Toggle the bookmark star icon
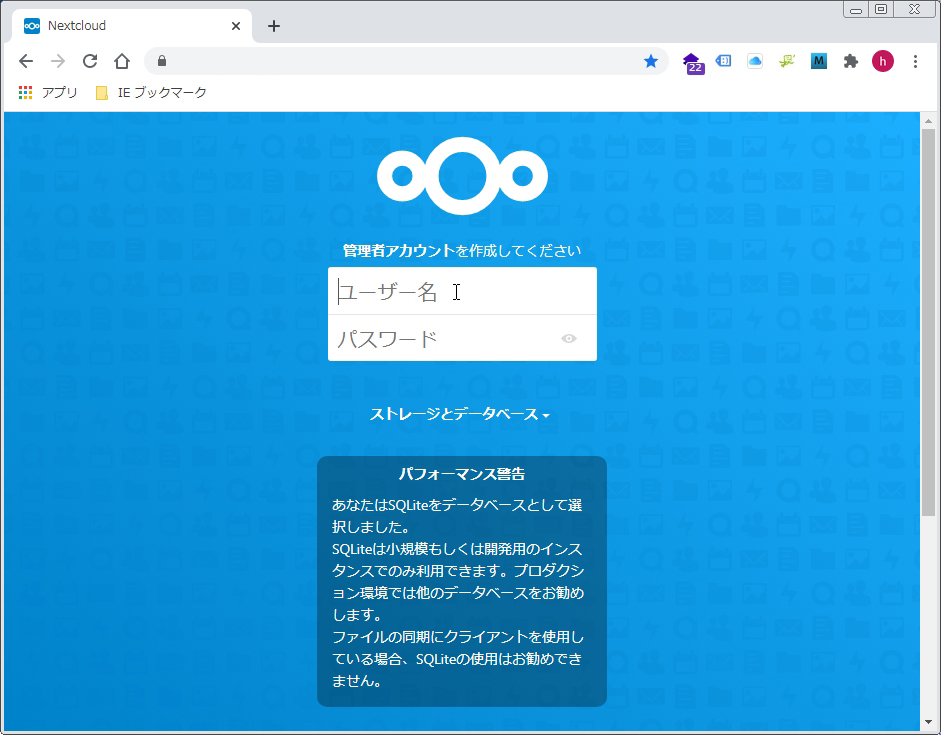Screen dimensions: 941x735 point(651,61)
